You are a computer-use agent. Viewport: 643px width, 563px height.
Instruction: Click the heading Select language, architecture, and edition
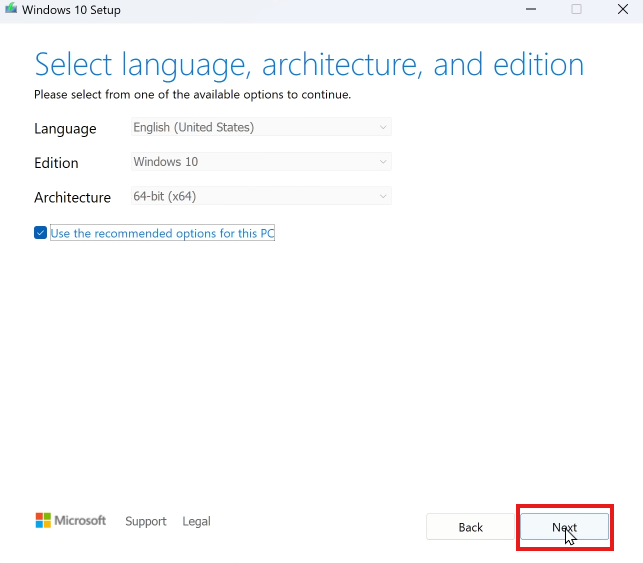(x=309, y=65)
